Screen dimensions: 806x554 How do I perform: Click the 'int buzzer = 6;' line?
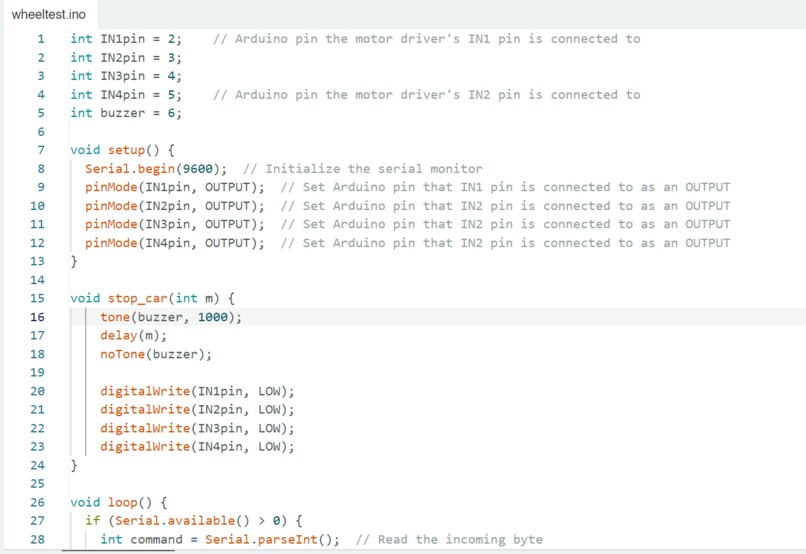(126, 113)
